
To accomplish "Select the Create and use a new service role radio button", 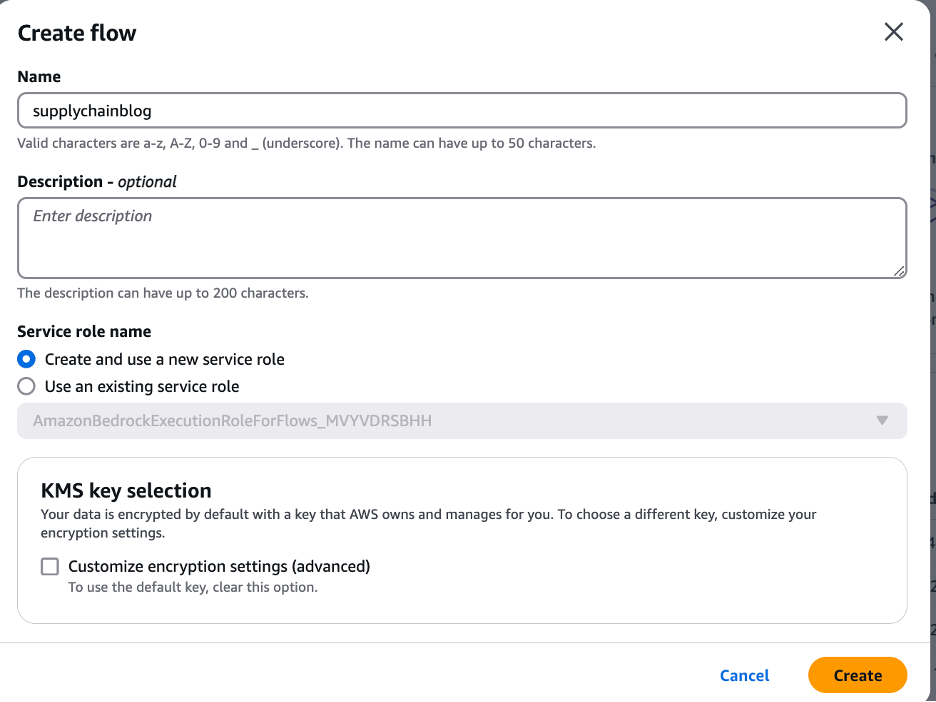I will tap(27, 359).
